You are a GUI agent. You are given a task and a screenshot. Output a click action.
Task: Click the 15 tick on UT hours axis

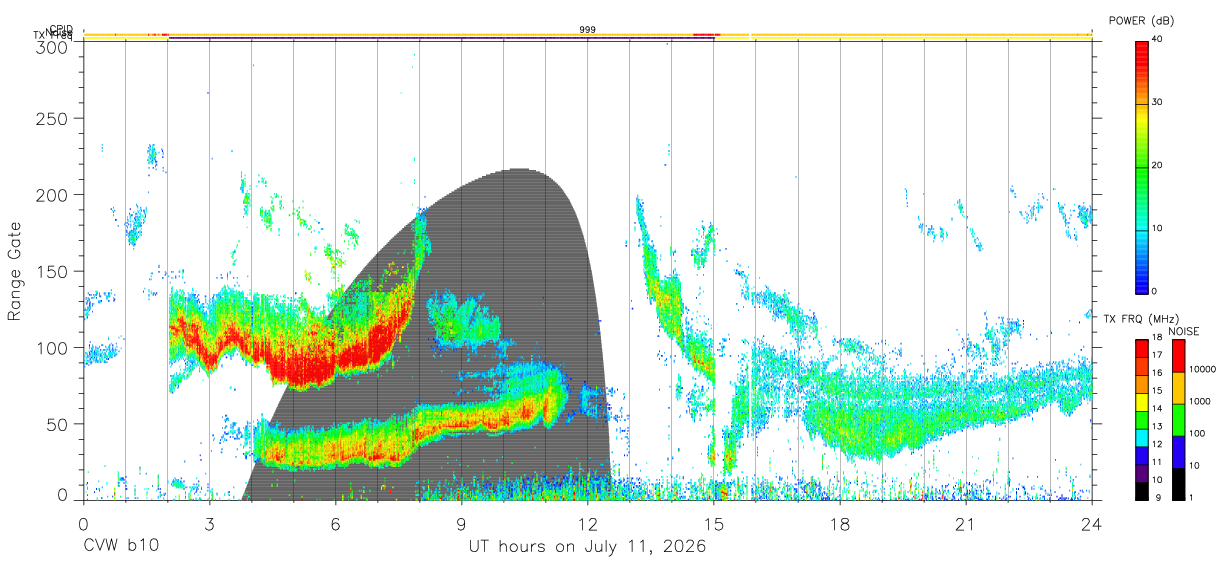pos(713,523)
